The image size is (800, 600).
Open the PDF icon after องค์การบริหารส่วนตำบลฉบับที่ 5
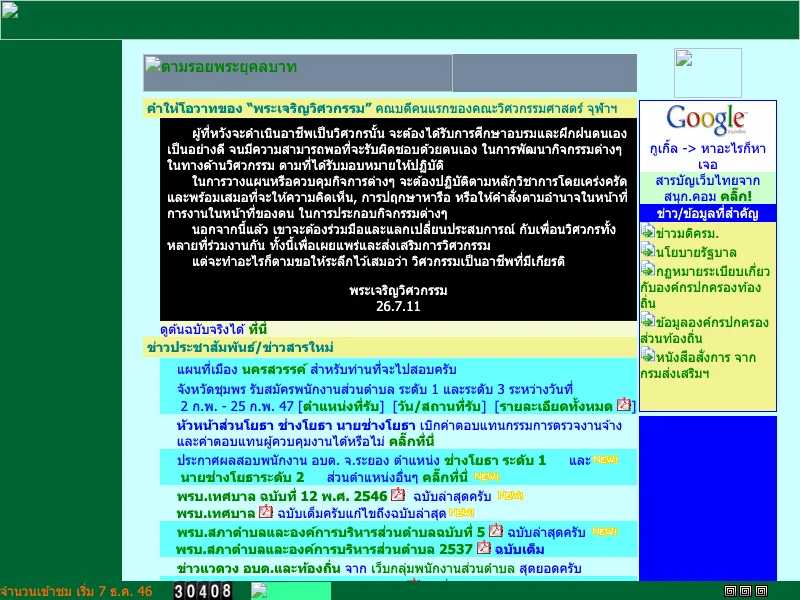tap(495, 531)
